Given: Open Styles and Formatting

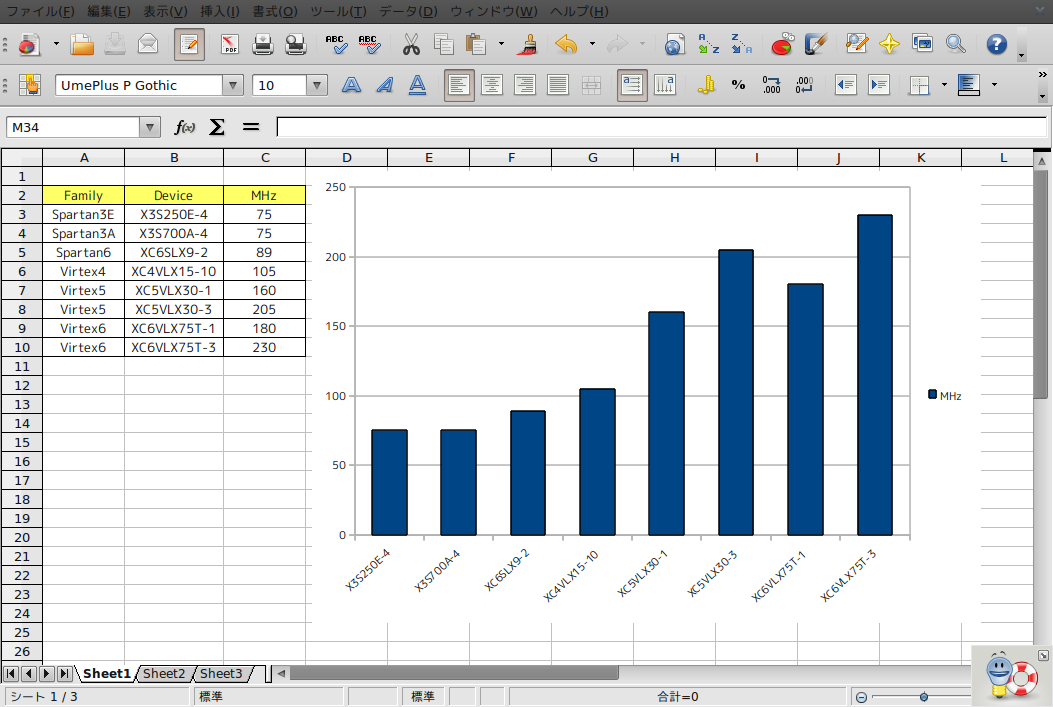Looking at the screenshot, I should pyautogui.click(x=30, y=85).
